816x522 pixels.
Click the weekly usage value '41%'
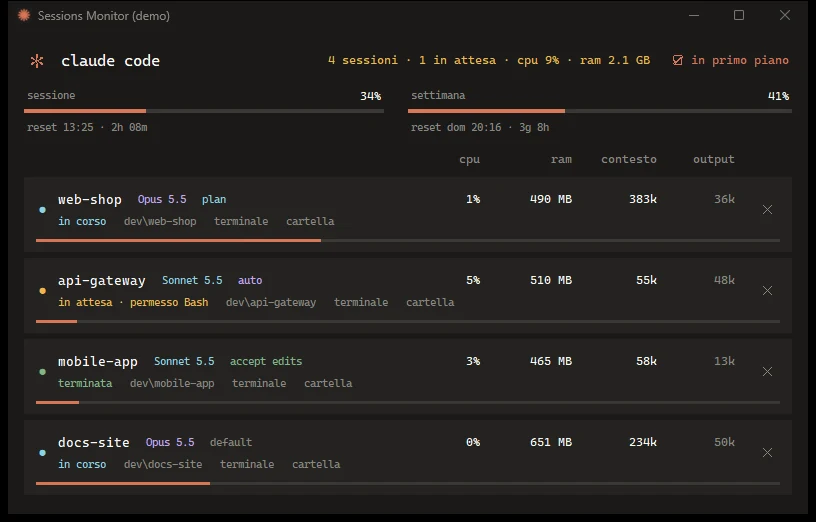tap(779, 96)
